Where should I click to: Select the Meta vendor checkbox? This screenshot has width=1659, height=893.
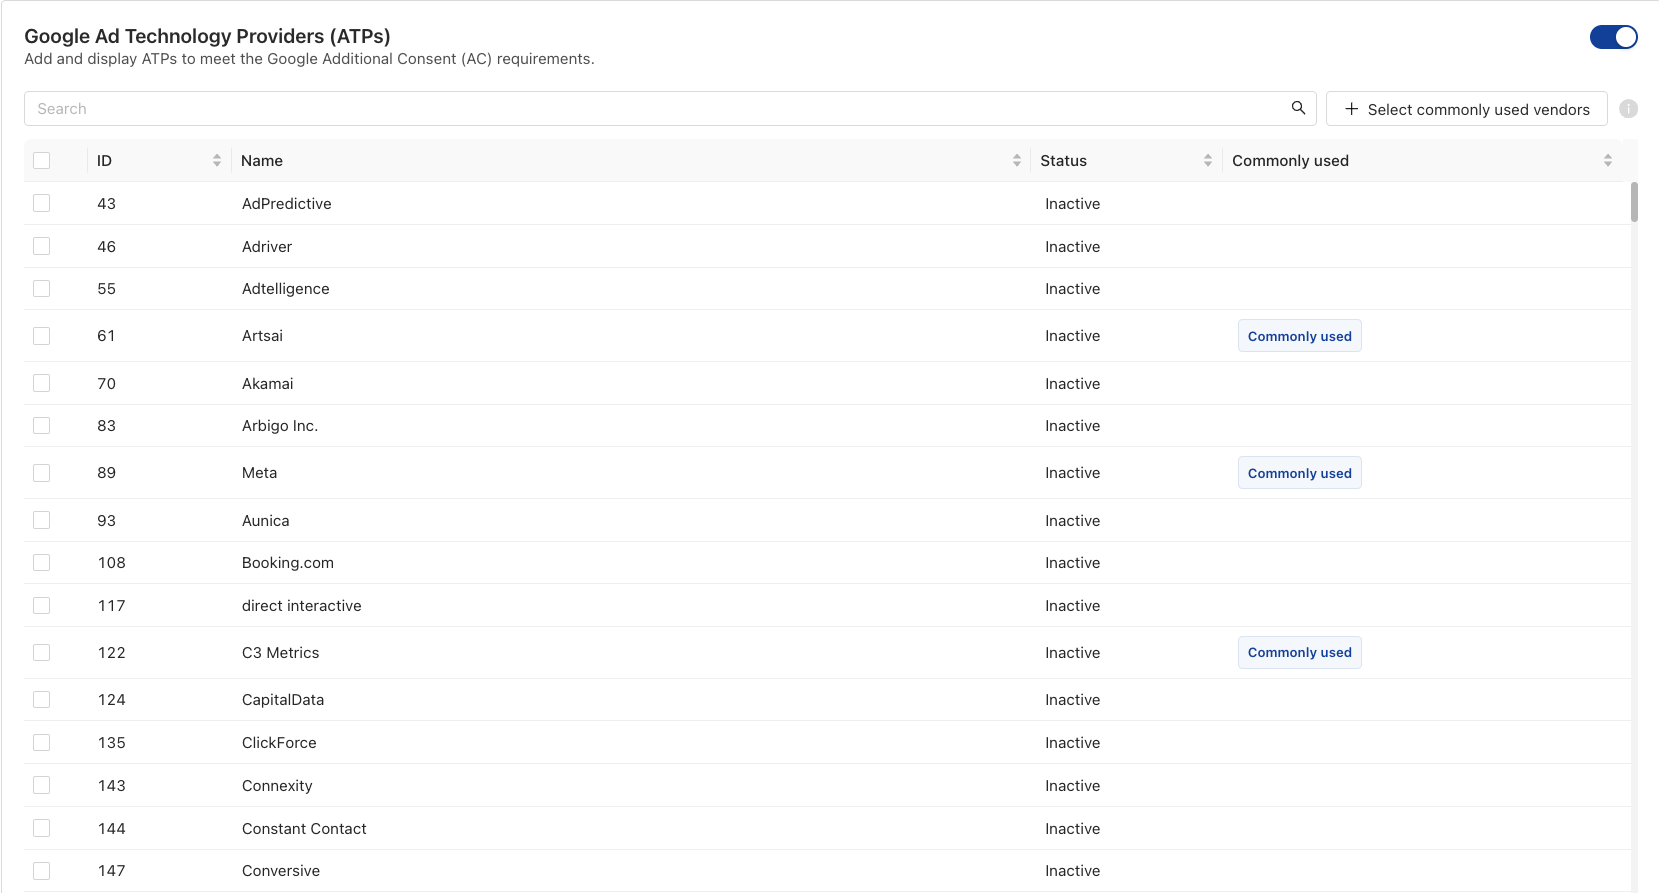pos(41,473)
